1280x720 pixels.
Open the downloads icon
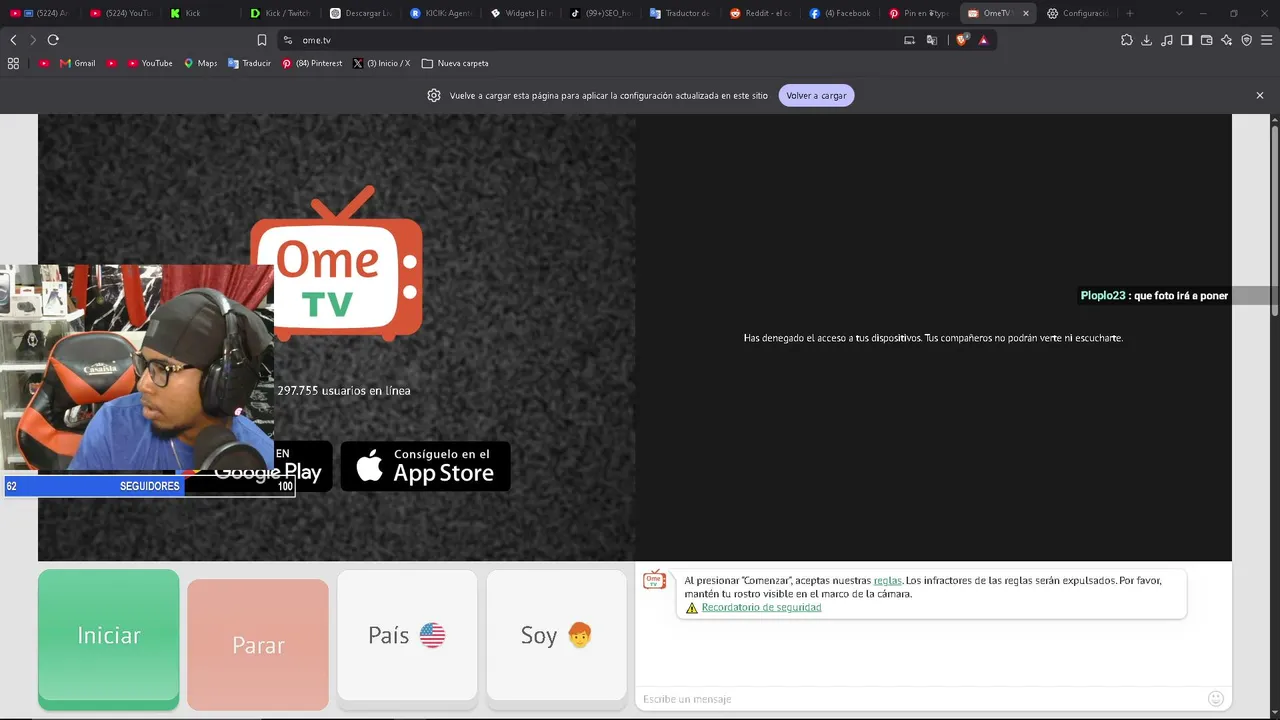[x=1147, y=40]
